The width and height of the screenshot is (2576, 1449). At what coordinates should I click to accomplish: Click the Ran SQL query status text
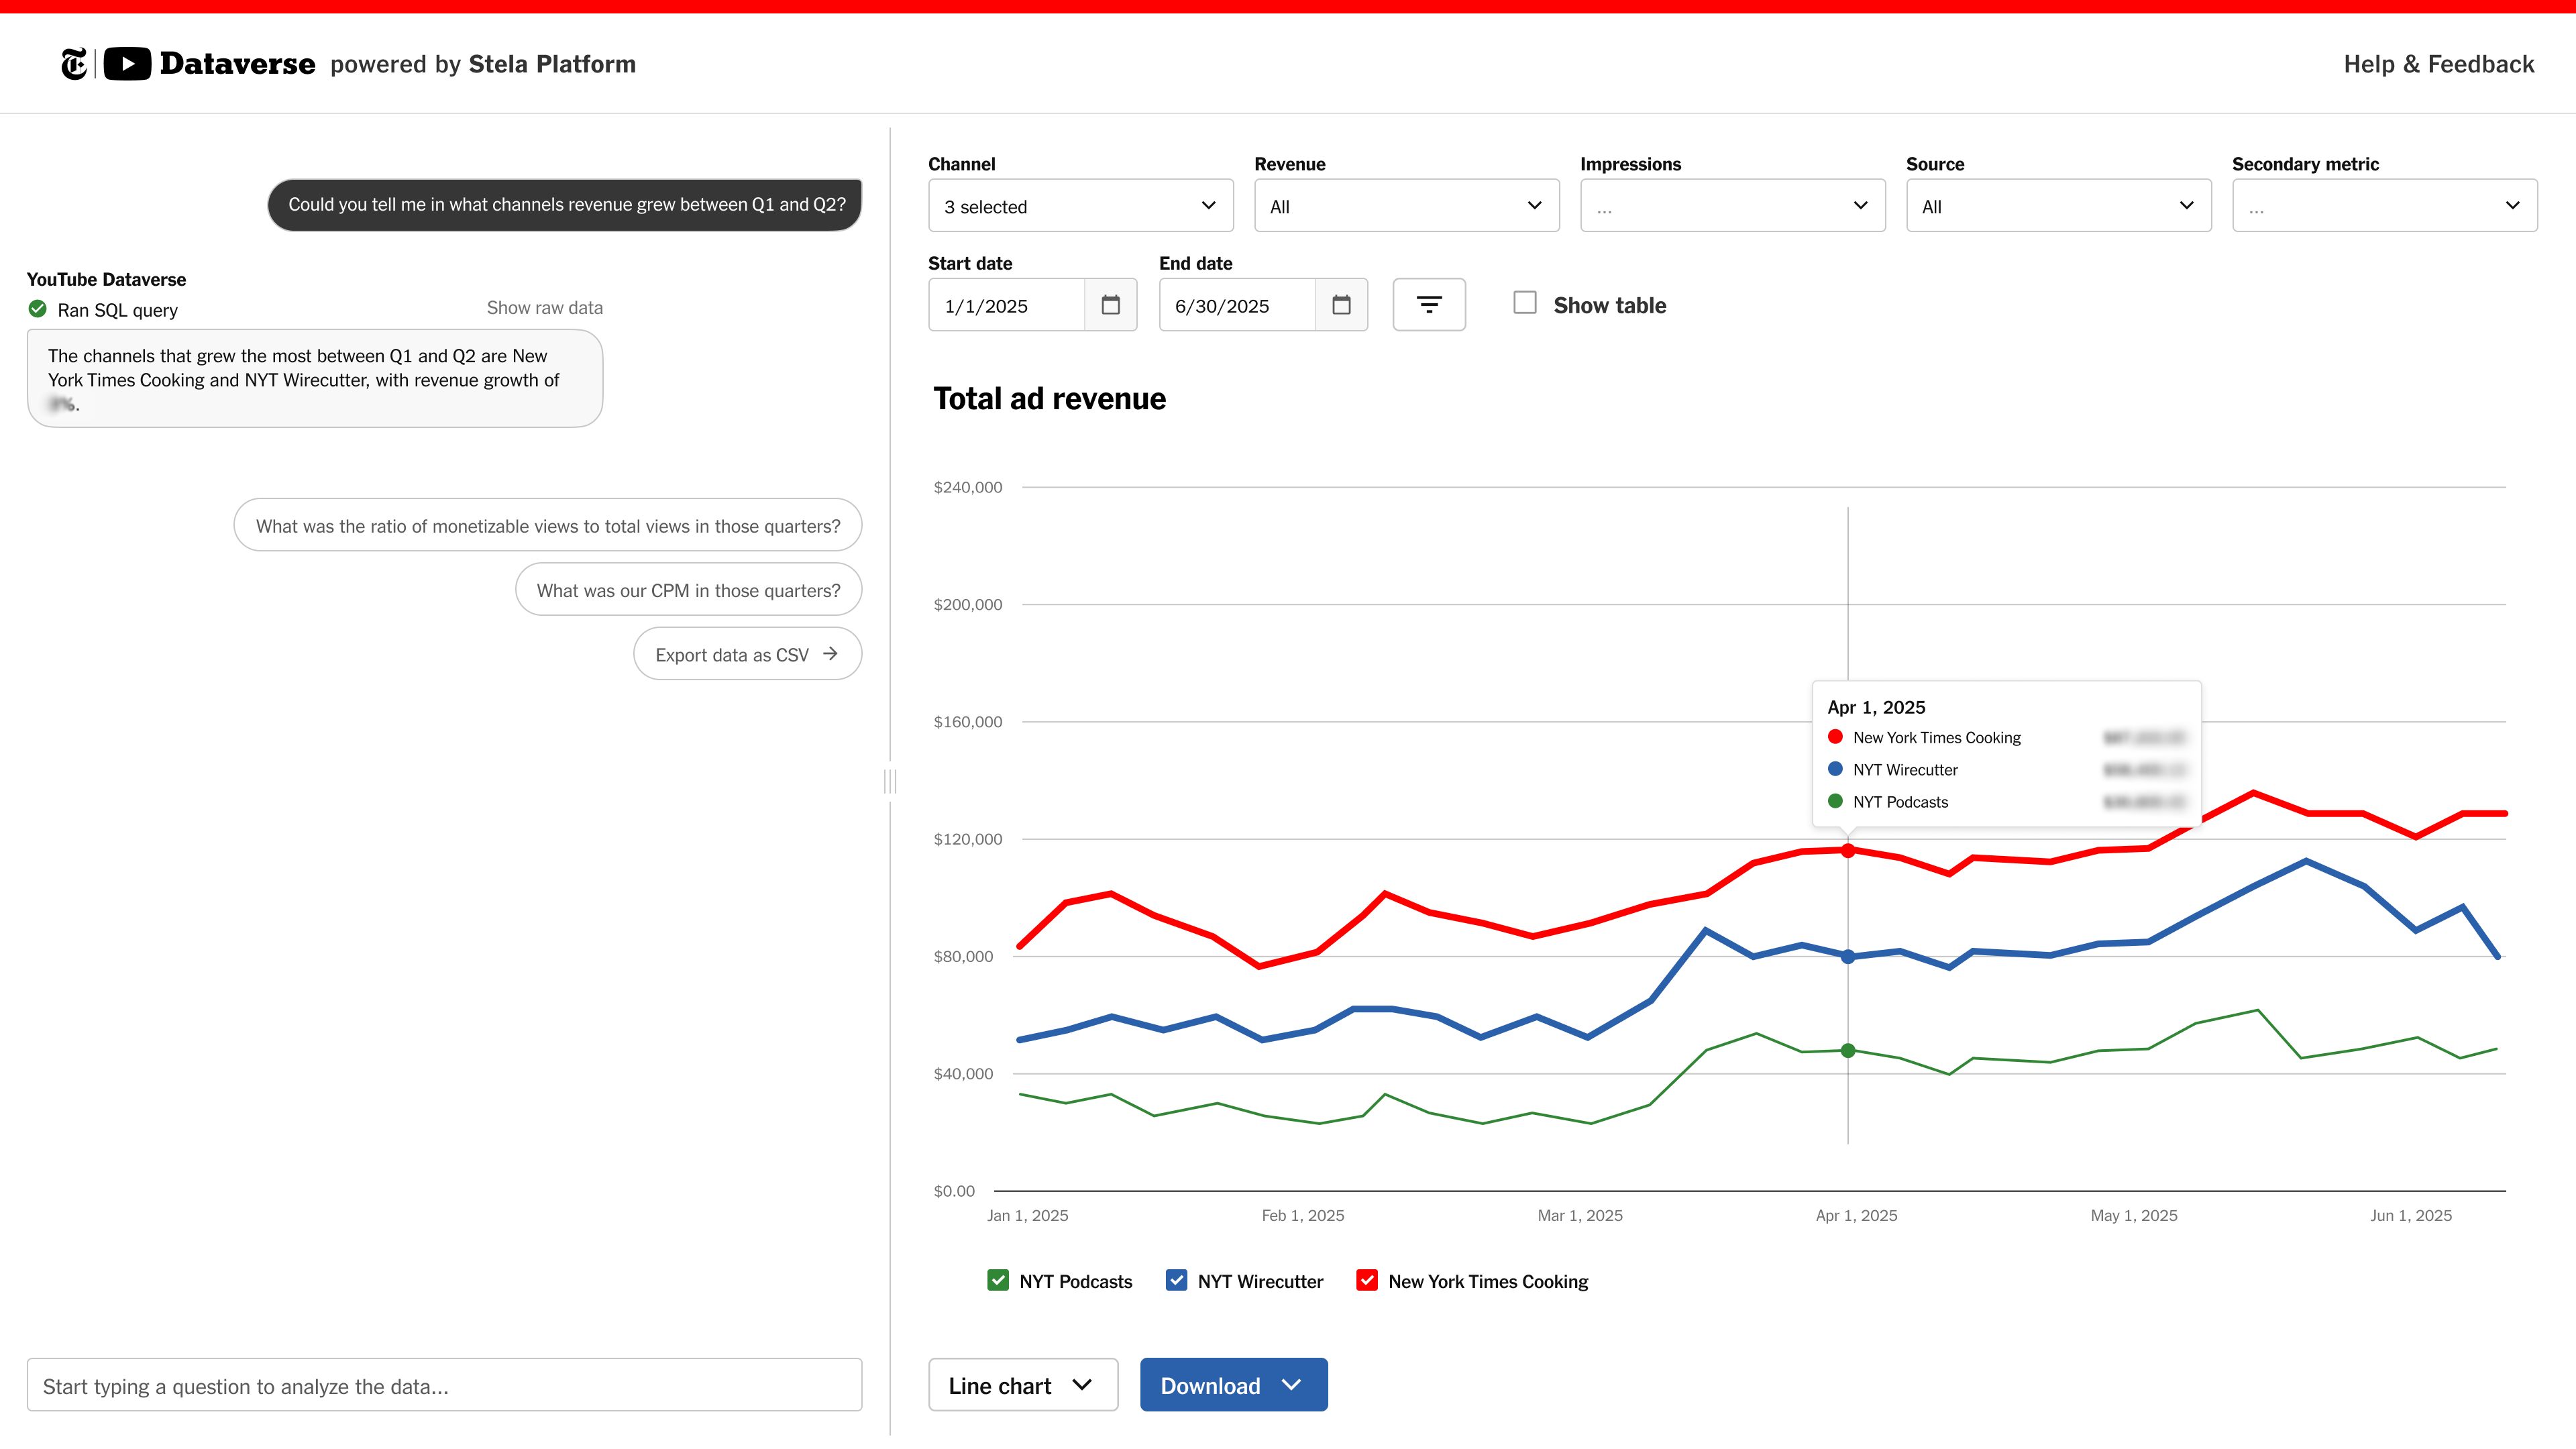pyautogui.click(x=118, y=310)
